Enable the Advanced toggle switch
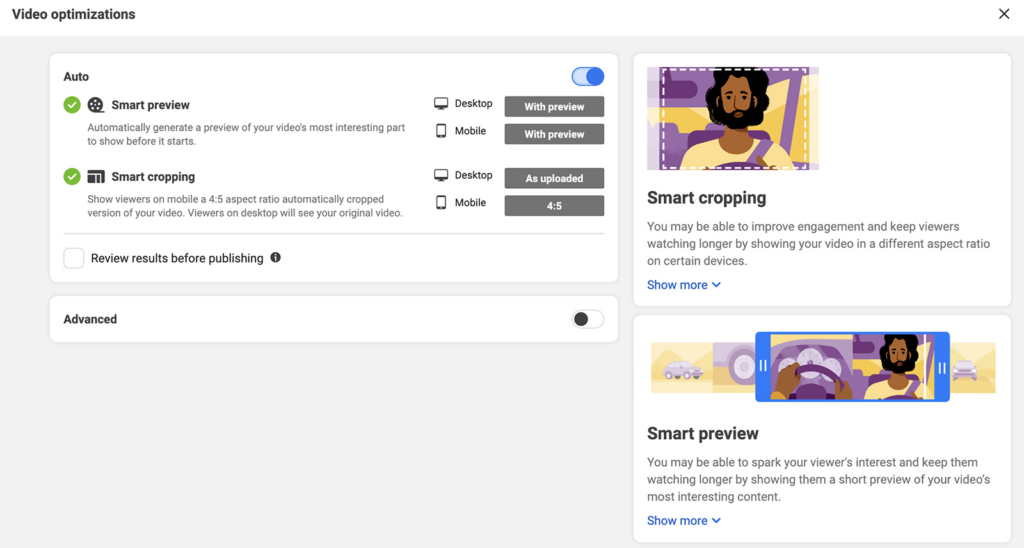The height and width of the screenshot is (548, 1024). pyautogui.click(x=588, y=319)
